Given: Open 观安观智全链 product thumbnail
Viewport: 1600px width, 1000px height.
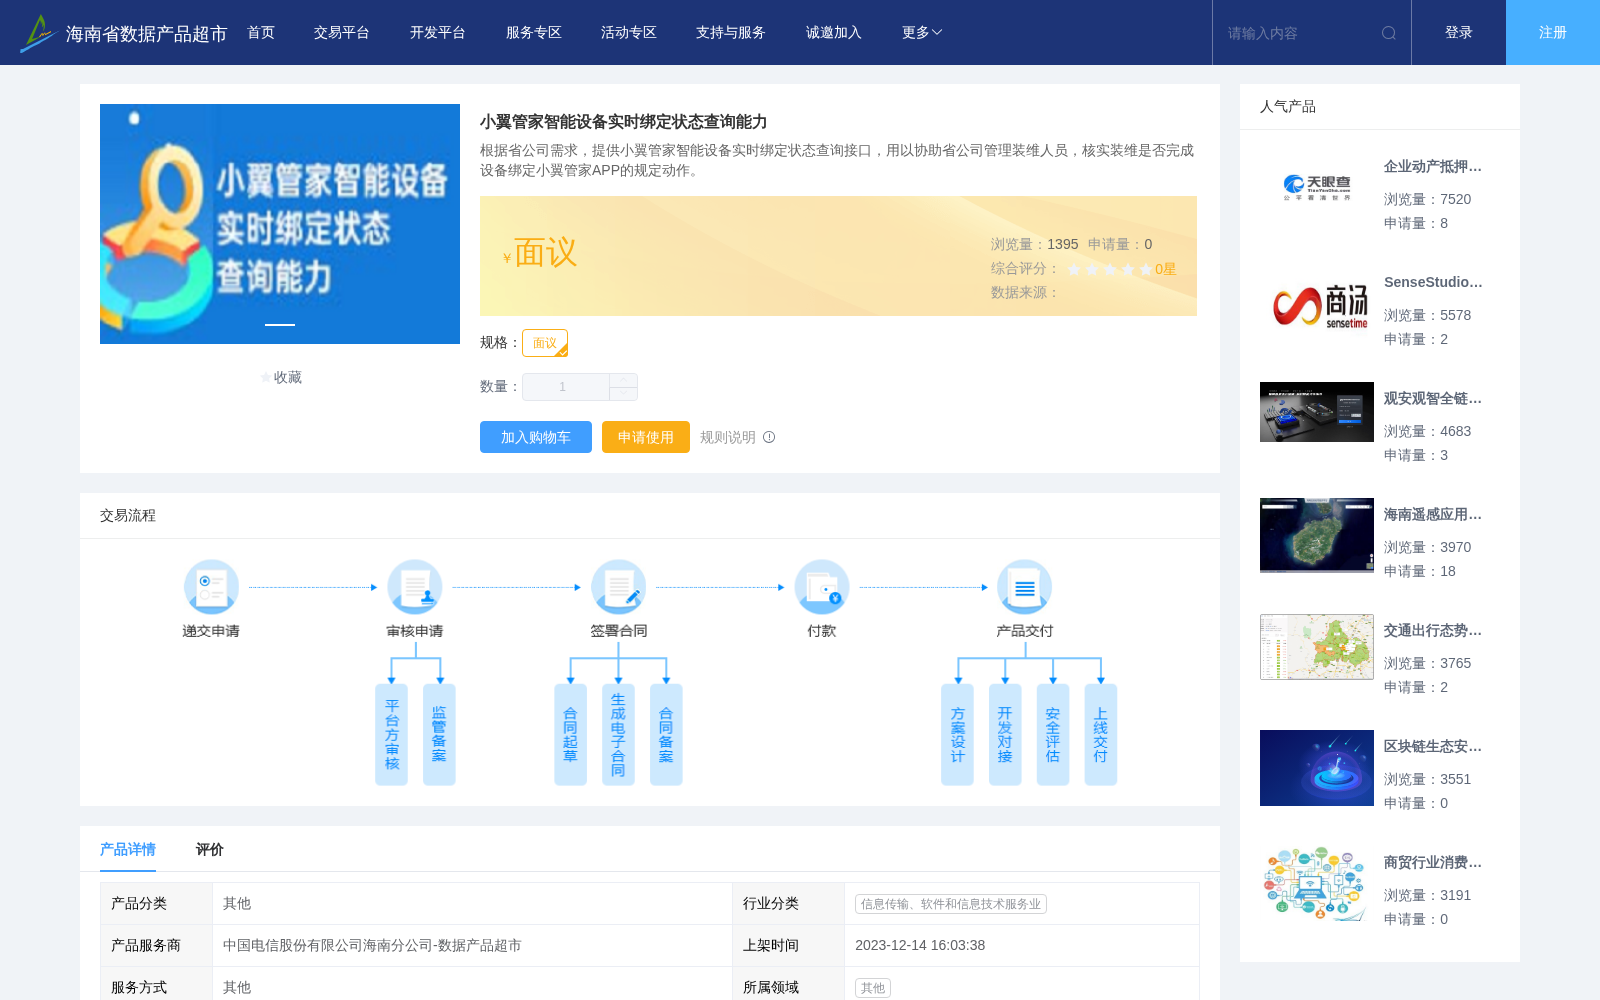Looking at the screenshot, I should (x=1317, y=412).
